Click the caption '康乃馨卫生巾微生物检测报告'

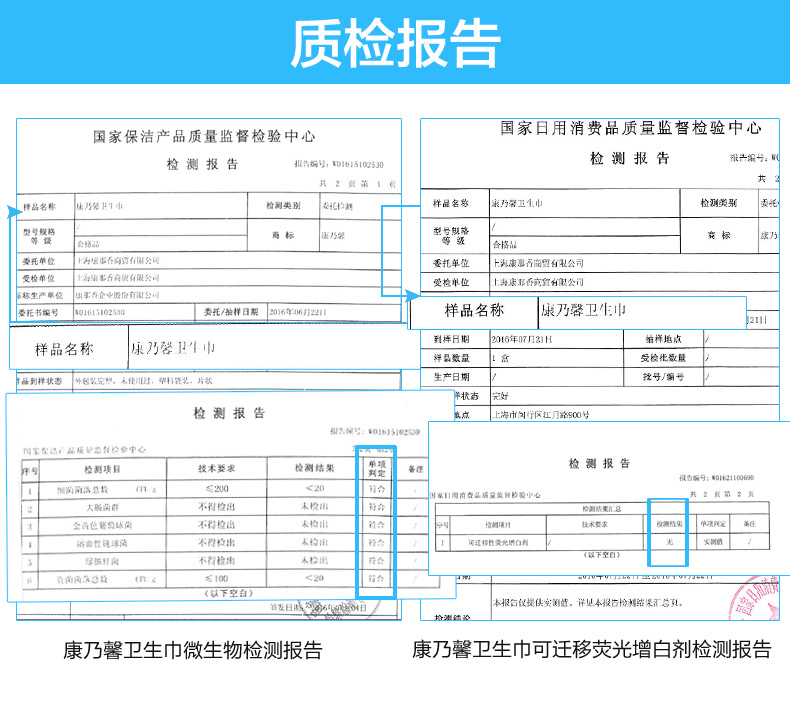point(192,650)
